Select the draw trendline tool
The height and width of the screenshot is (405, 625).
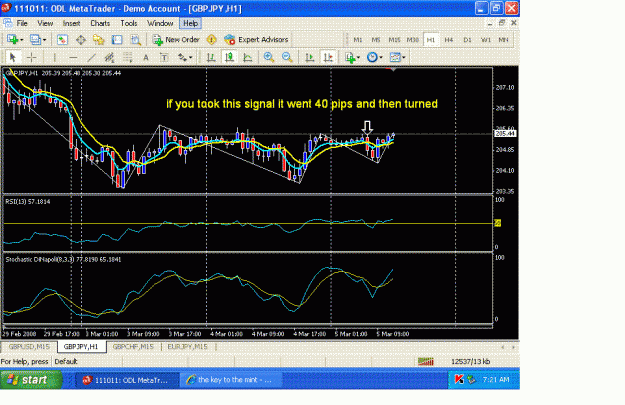91,57
